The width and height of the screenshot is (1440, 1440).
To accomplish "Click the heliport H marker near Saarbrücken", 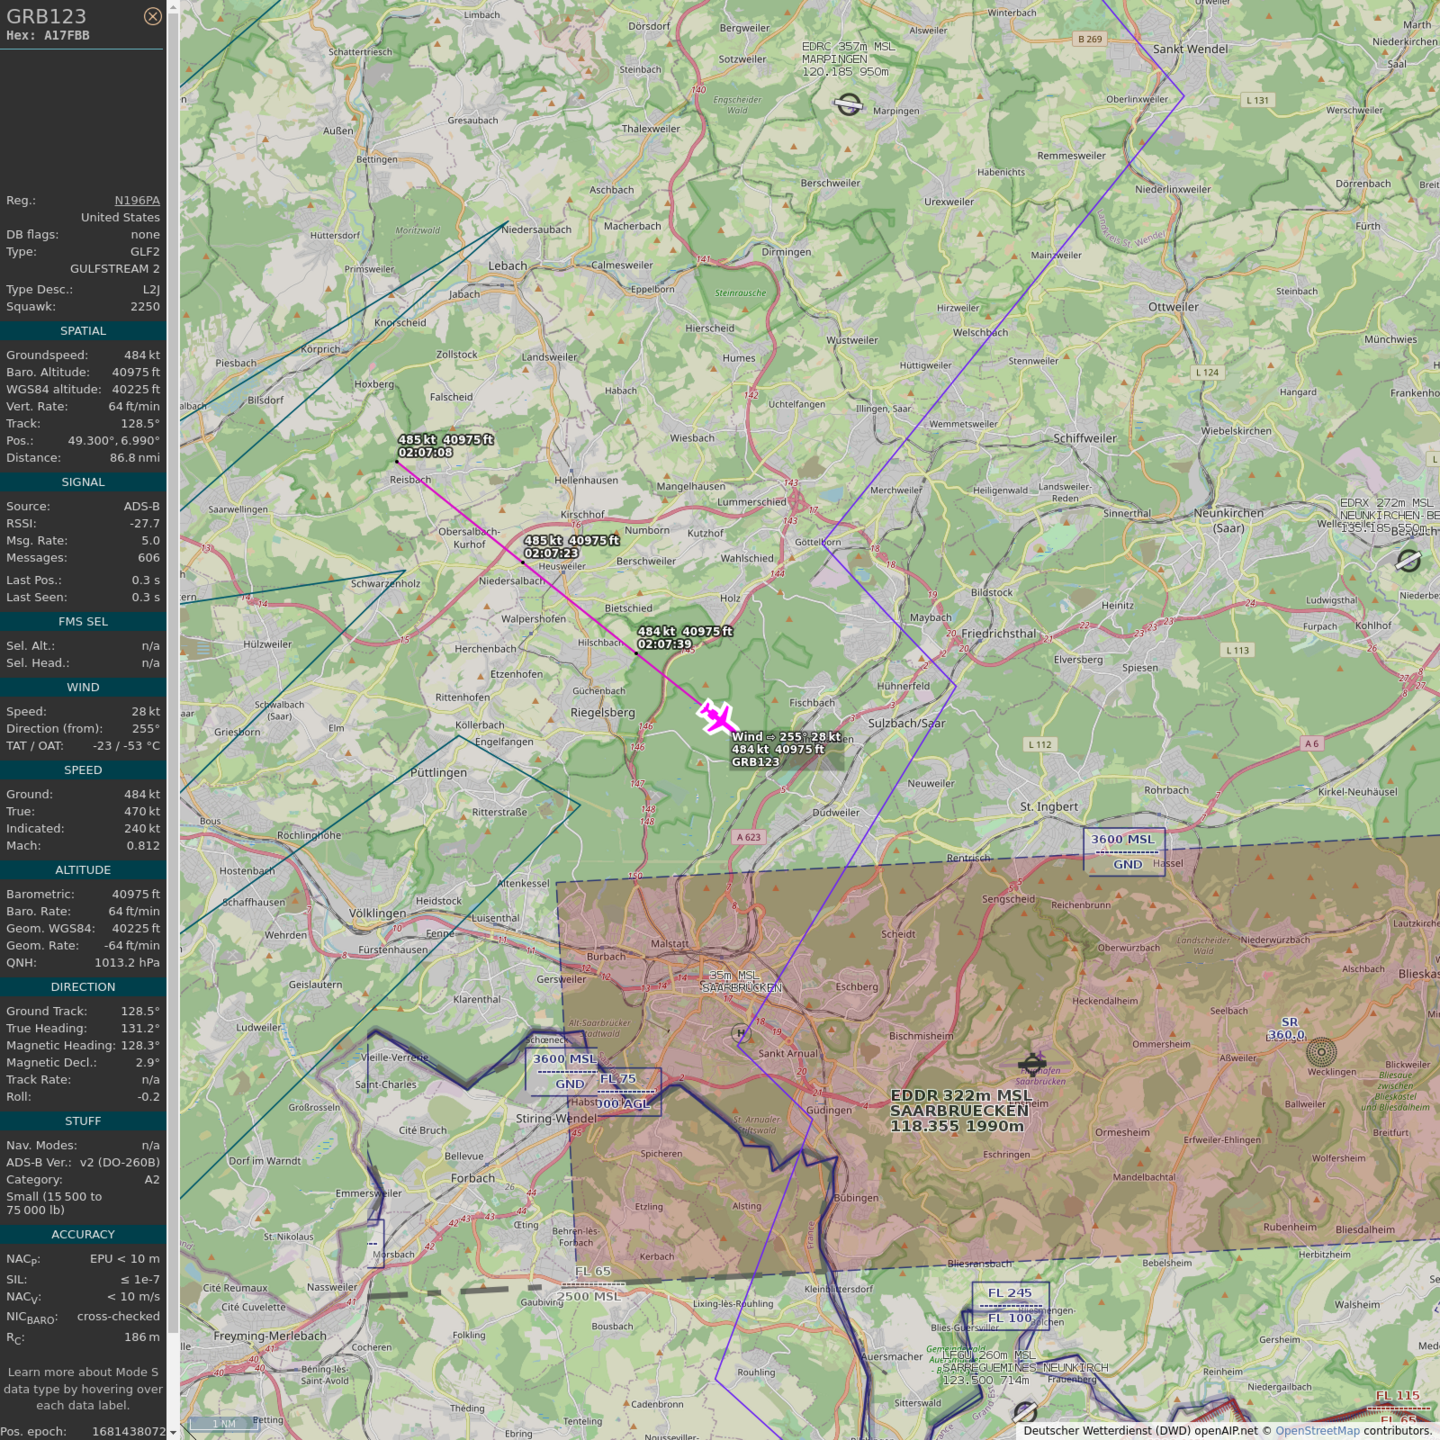I will pos(740,1033).
